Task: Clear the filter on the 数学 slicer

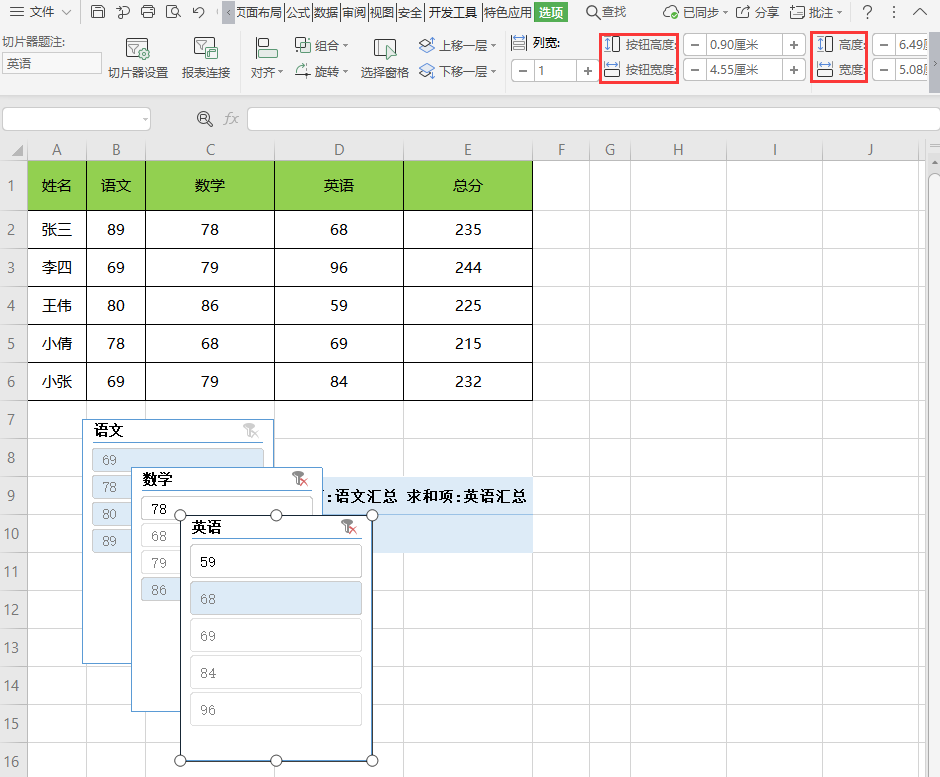Action: (x=299, y=479)
